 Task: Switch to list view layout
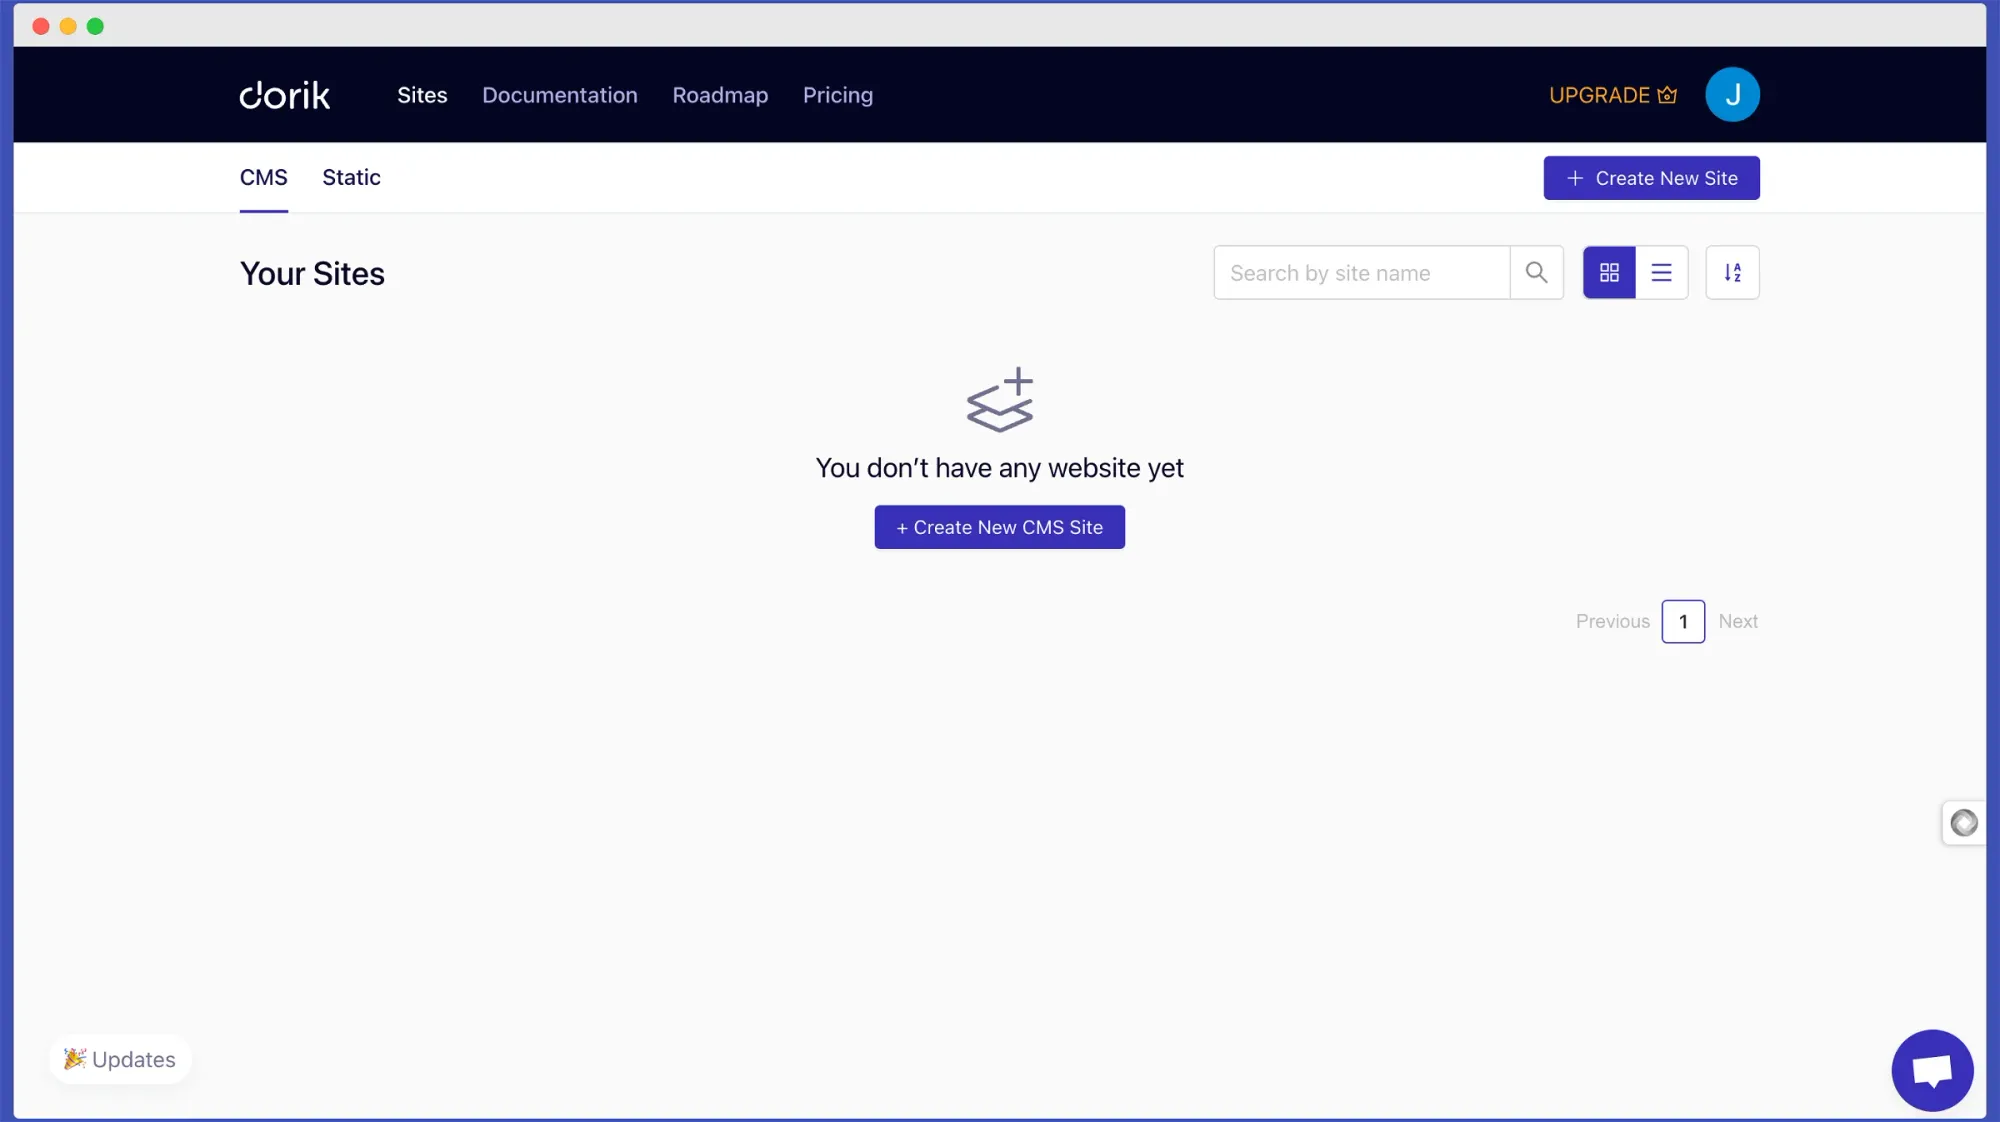[x=1661, y=272]
